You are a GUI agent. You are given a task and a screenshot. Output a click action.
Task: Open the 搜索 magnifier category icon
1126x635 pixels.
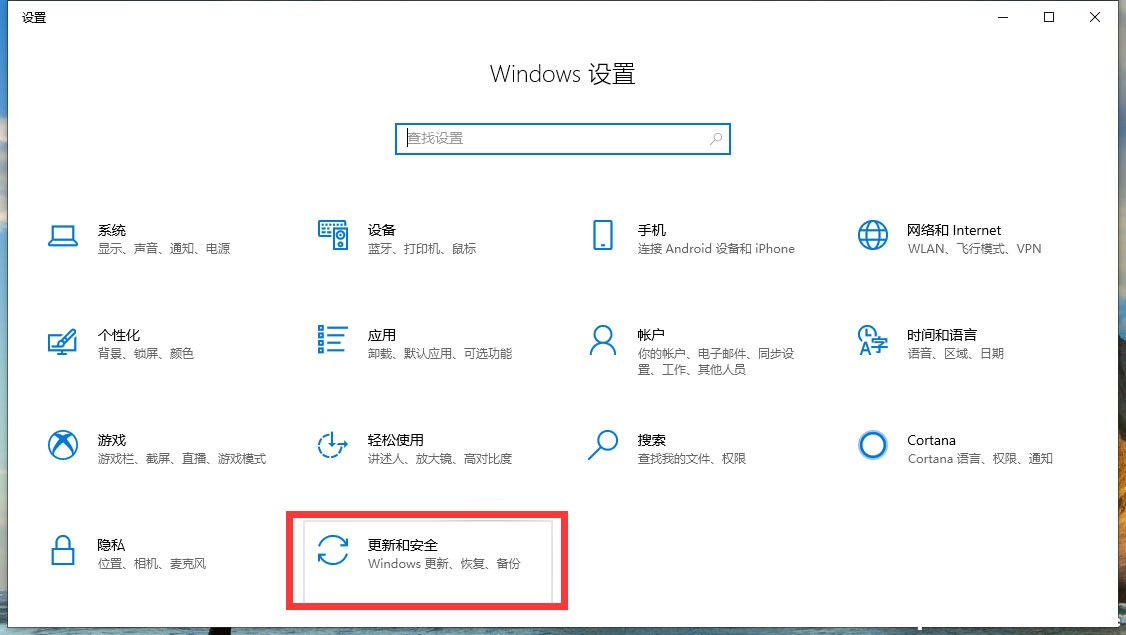[602, 445]
